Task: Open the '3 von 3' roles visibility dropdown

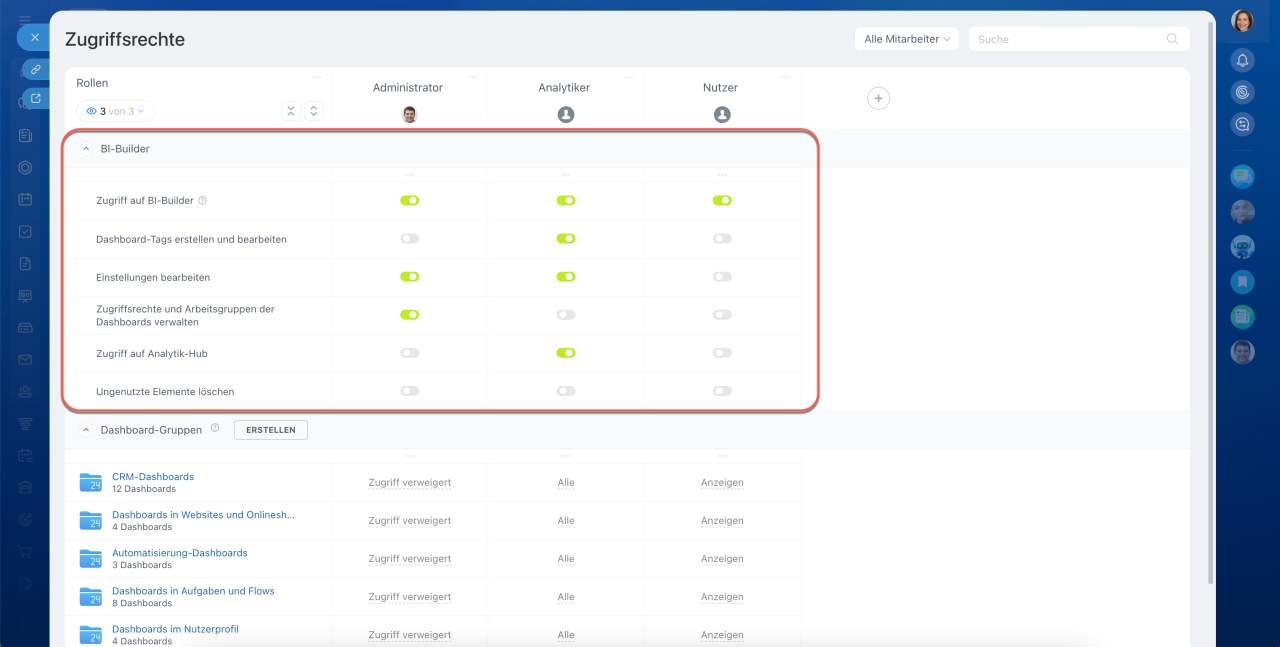Action: (116, 111)
